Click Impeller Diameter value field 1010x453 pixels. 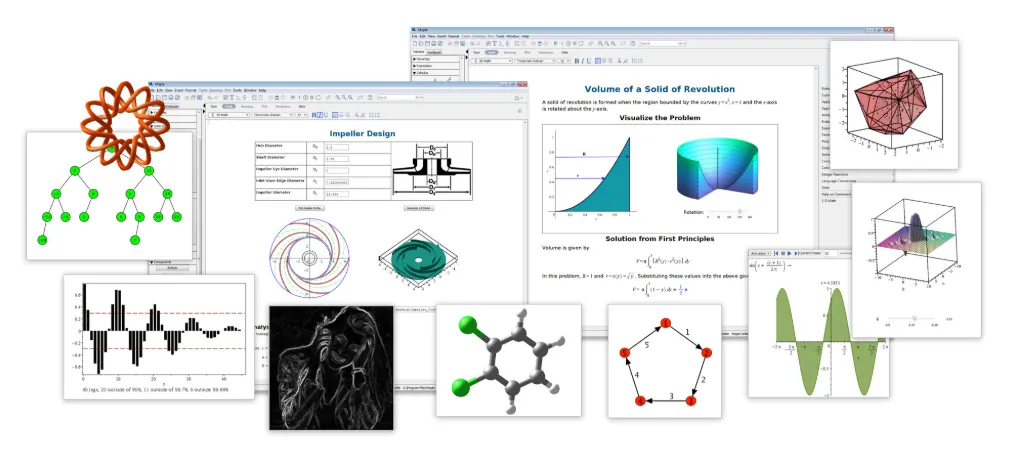click(x=338, y=194)
